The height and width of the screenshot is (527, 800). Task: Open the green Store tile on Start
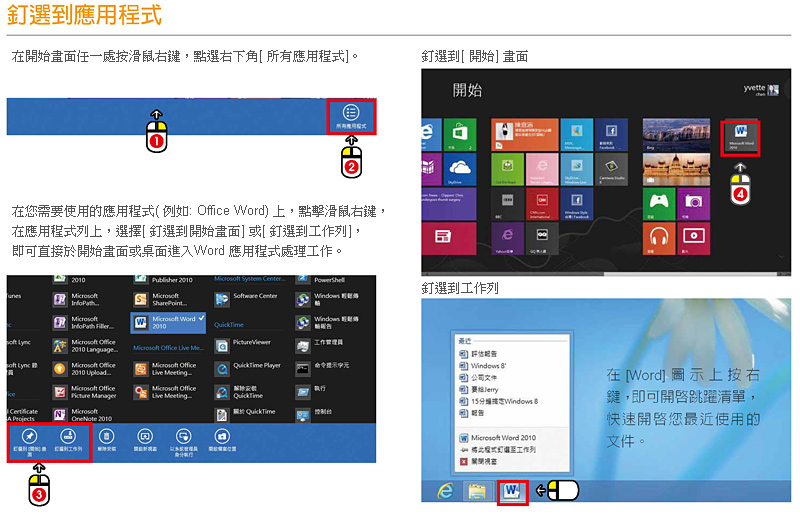460,135
